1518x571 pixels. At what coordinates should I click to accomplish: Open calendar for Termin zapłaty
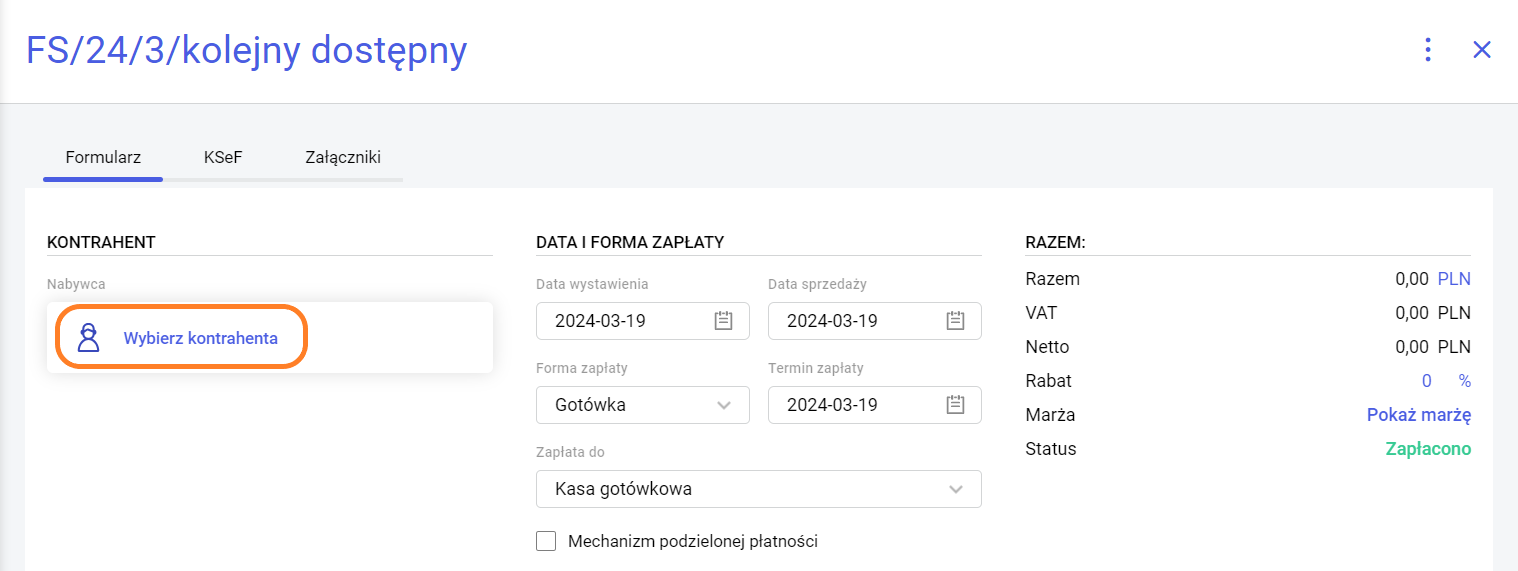coord(955,405)
